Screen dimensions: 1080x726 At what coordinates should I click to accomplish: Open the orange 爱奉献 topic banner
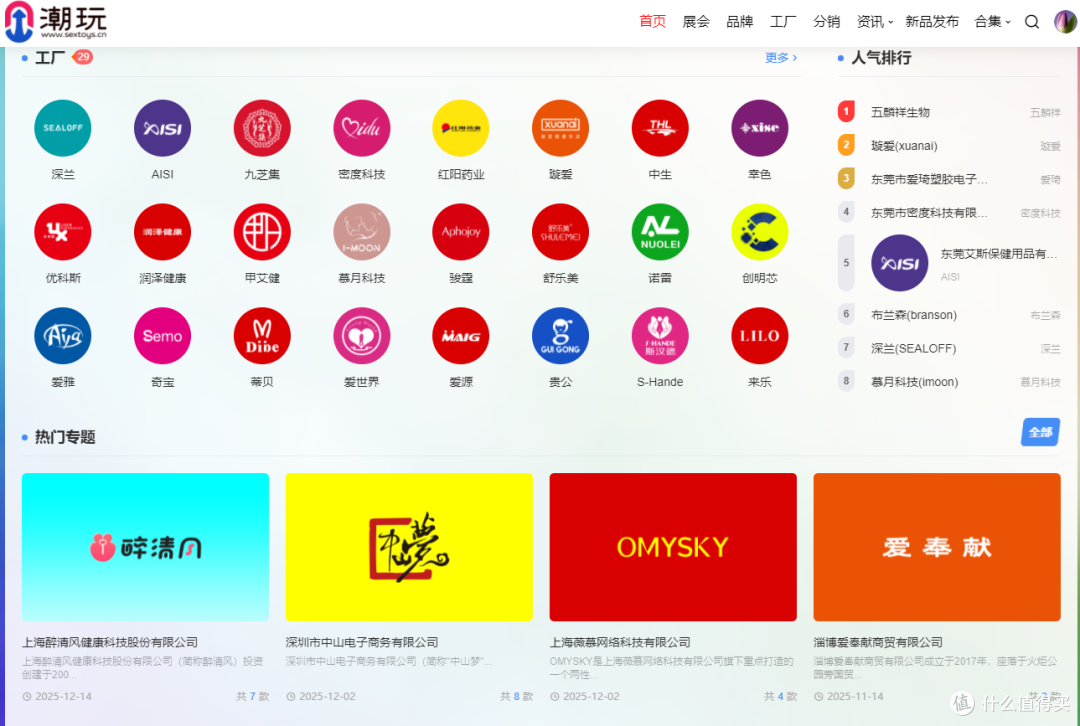[937, 547]
